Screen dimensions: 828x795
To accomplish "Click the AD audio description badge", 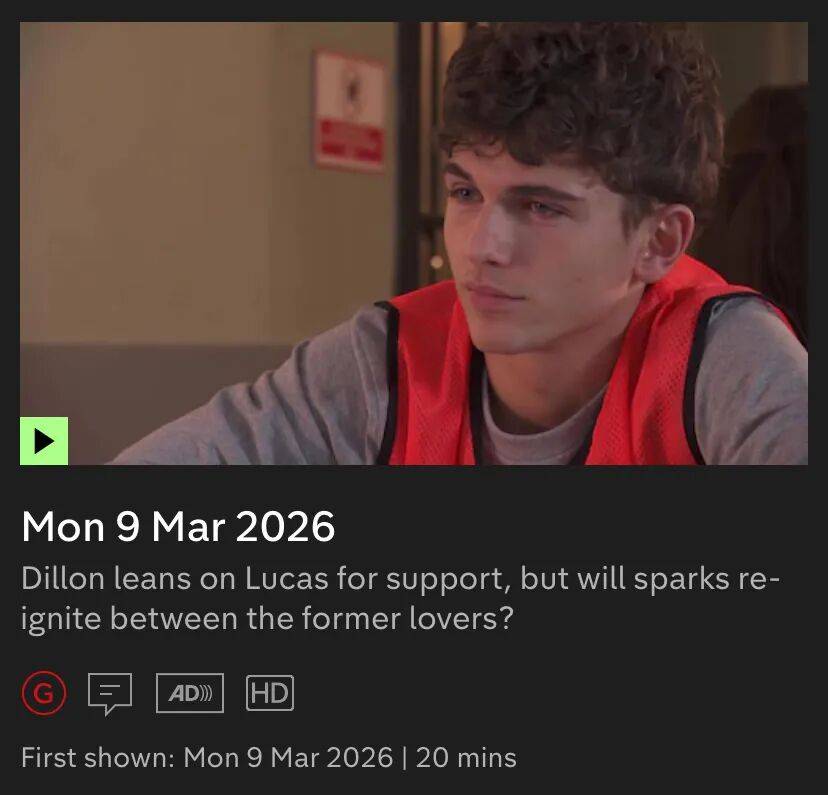I will 190,693.
